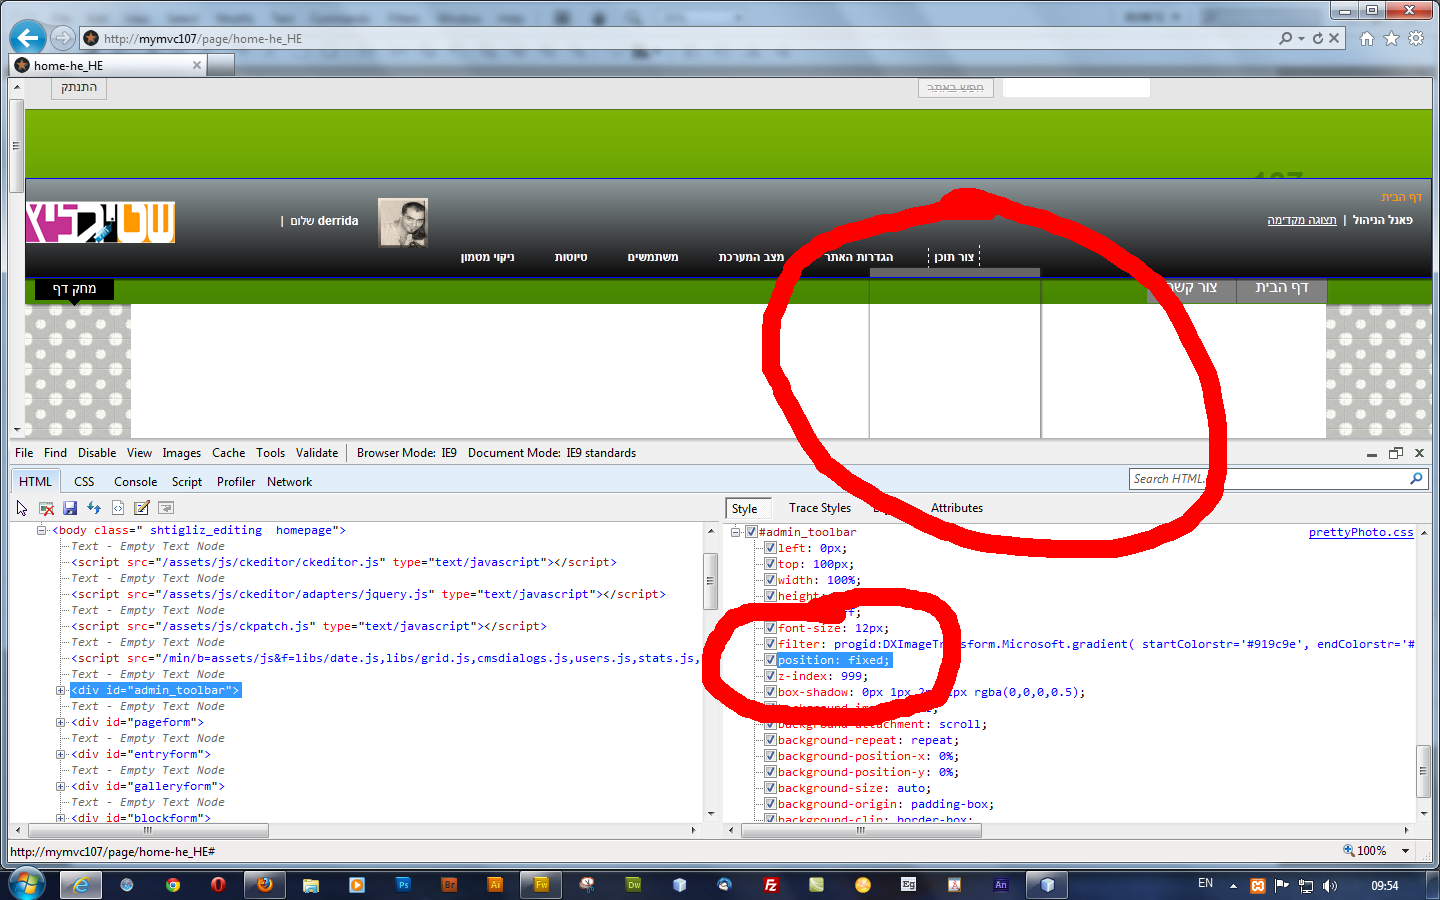Expand the div entryform node
1440x900 pixels.
(61, 754)
